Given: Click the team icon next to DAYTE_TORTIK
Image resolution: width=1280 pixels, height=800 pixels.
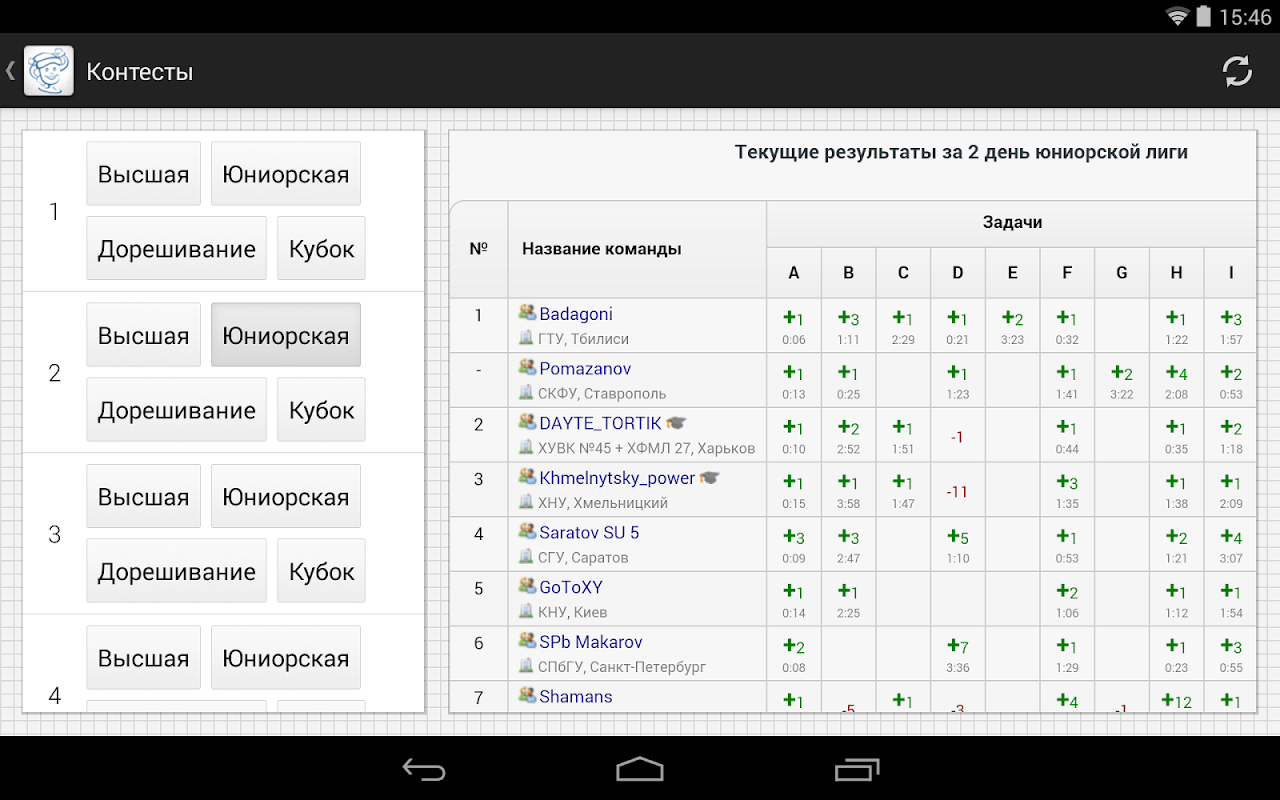Looking at the screenshot, I should pos(527,423).
